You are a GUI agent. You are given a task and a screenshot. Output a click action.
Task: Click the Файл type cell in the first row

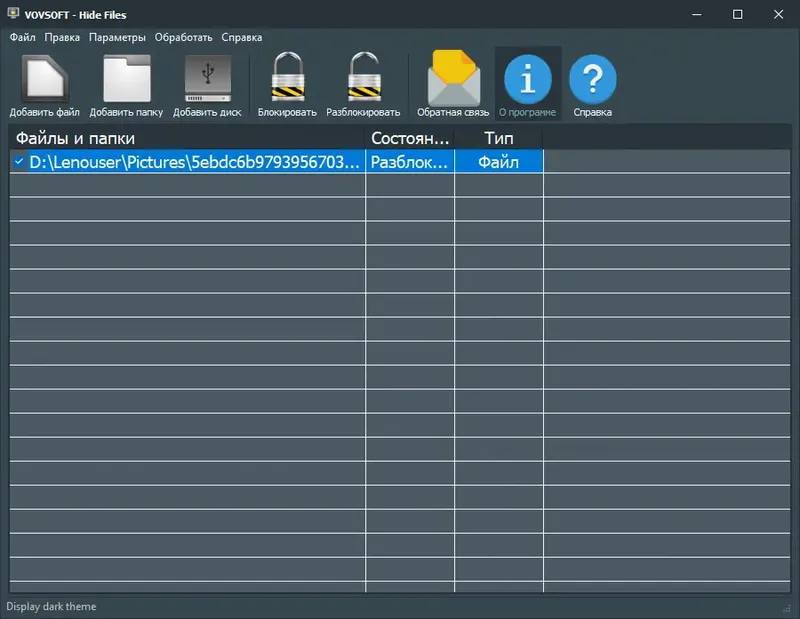pos(498,162)
